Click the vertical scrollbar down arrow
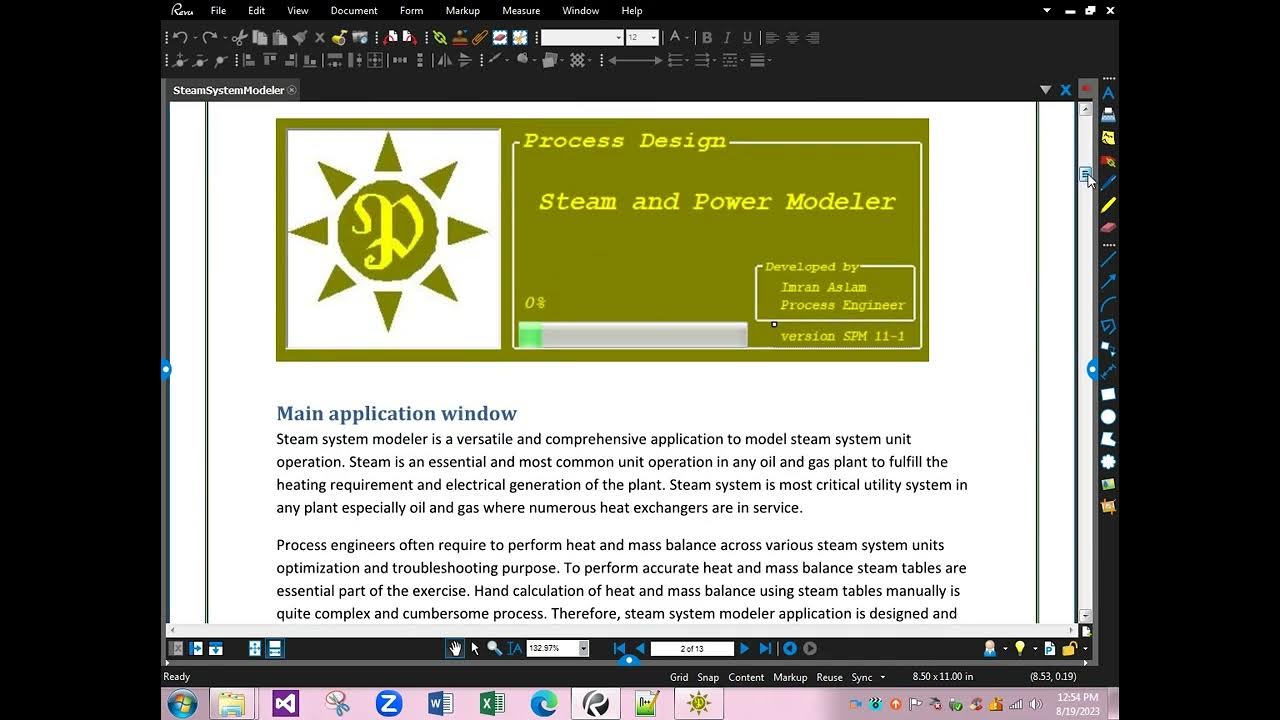1280x720 pixels. [1085, 616]
